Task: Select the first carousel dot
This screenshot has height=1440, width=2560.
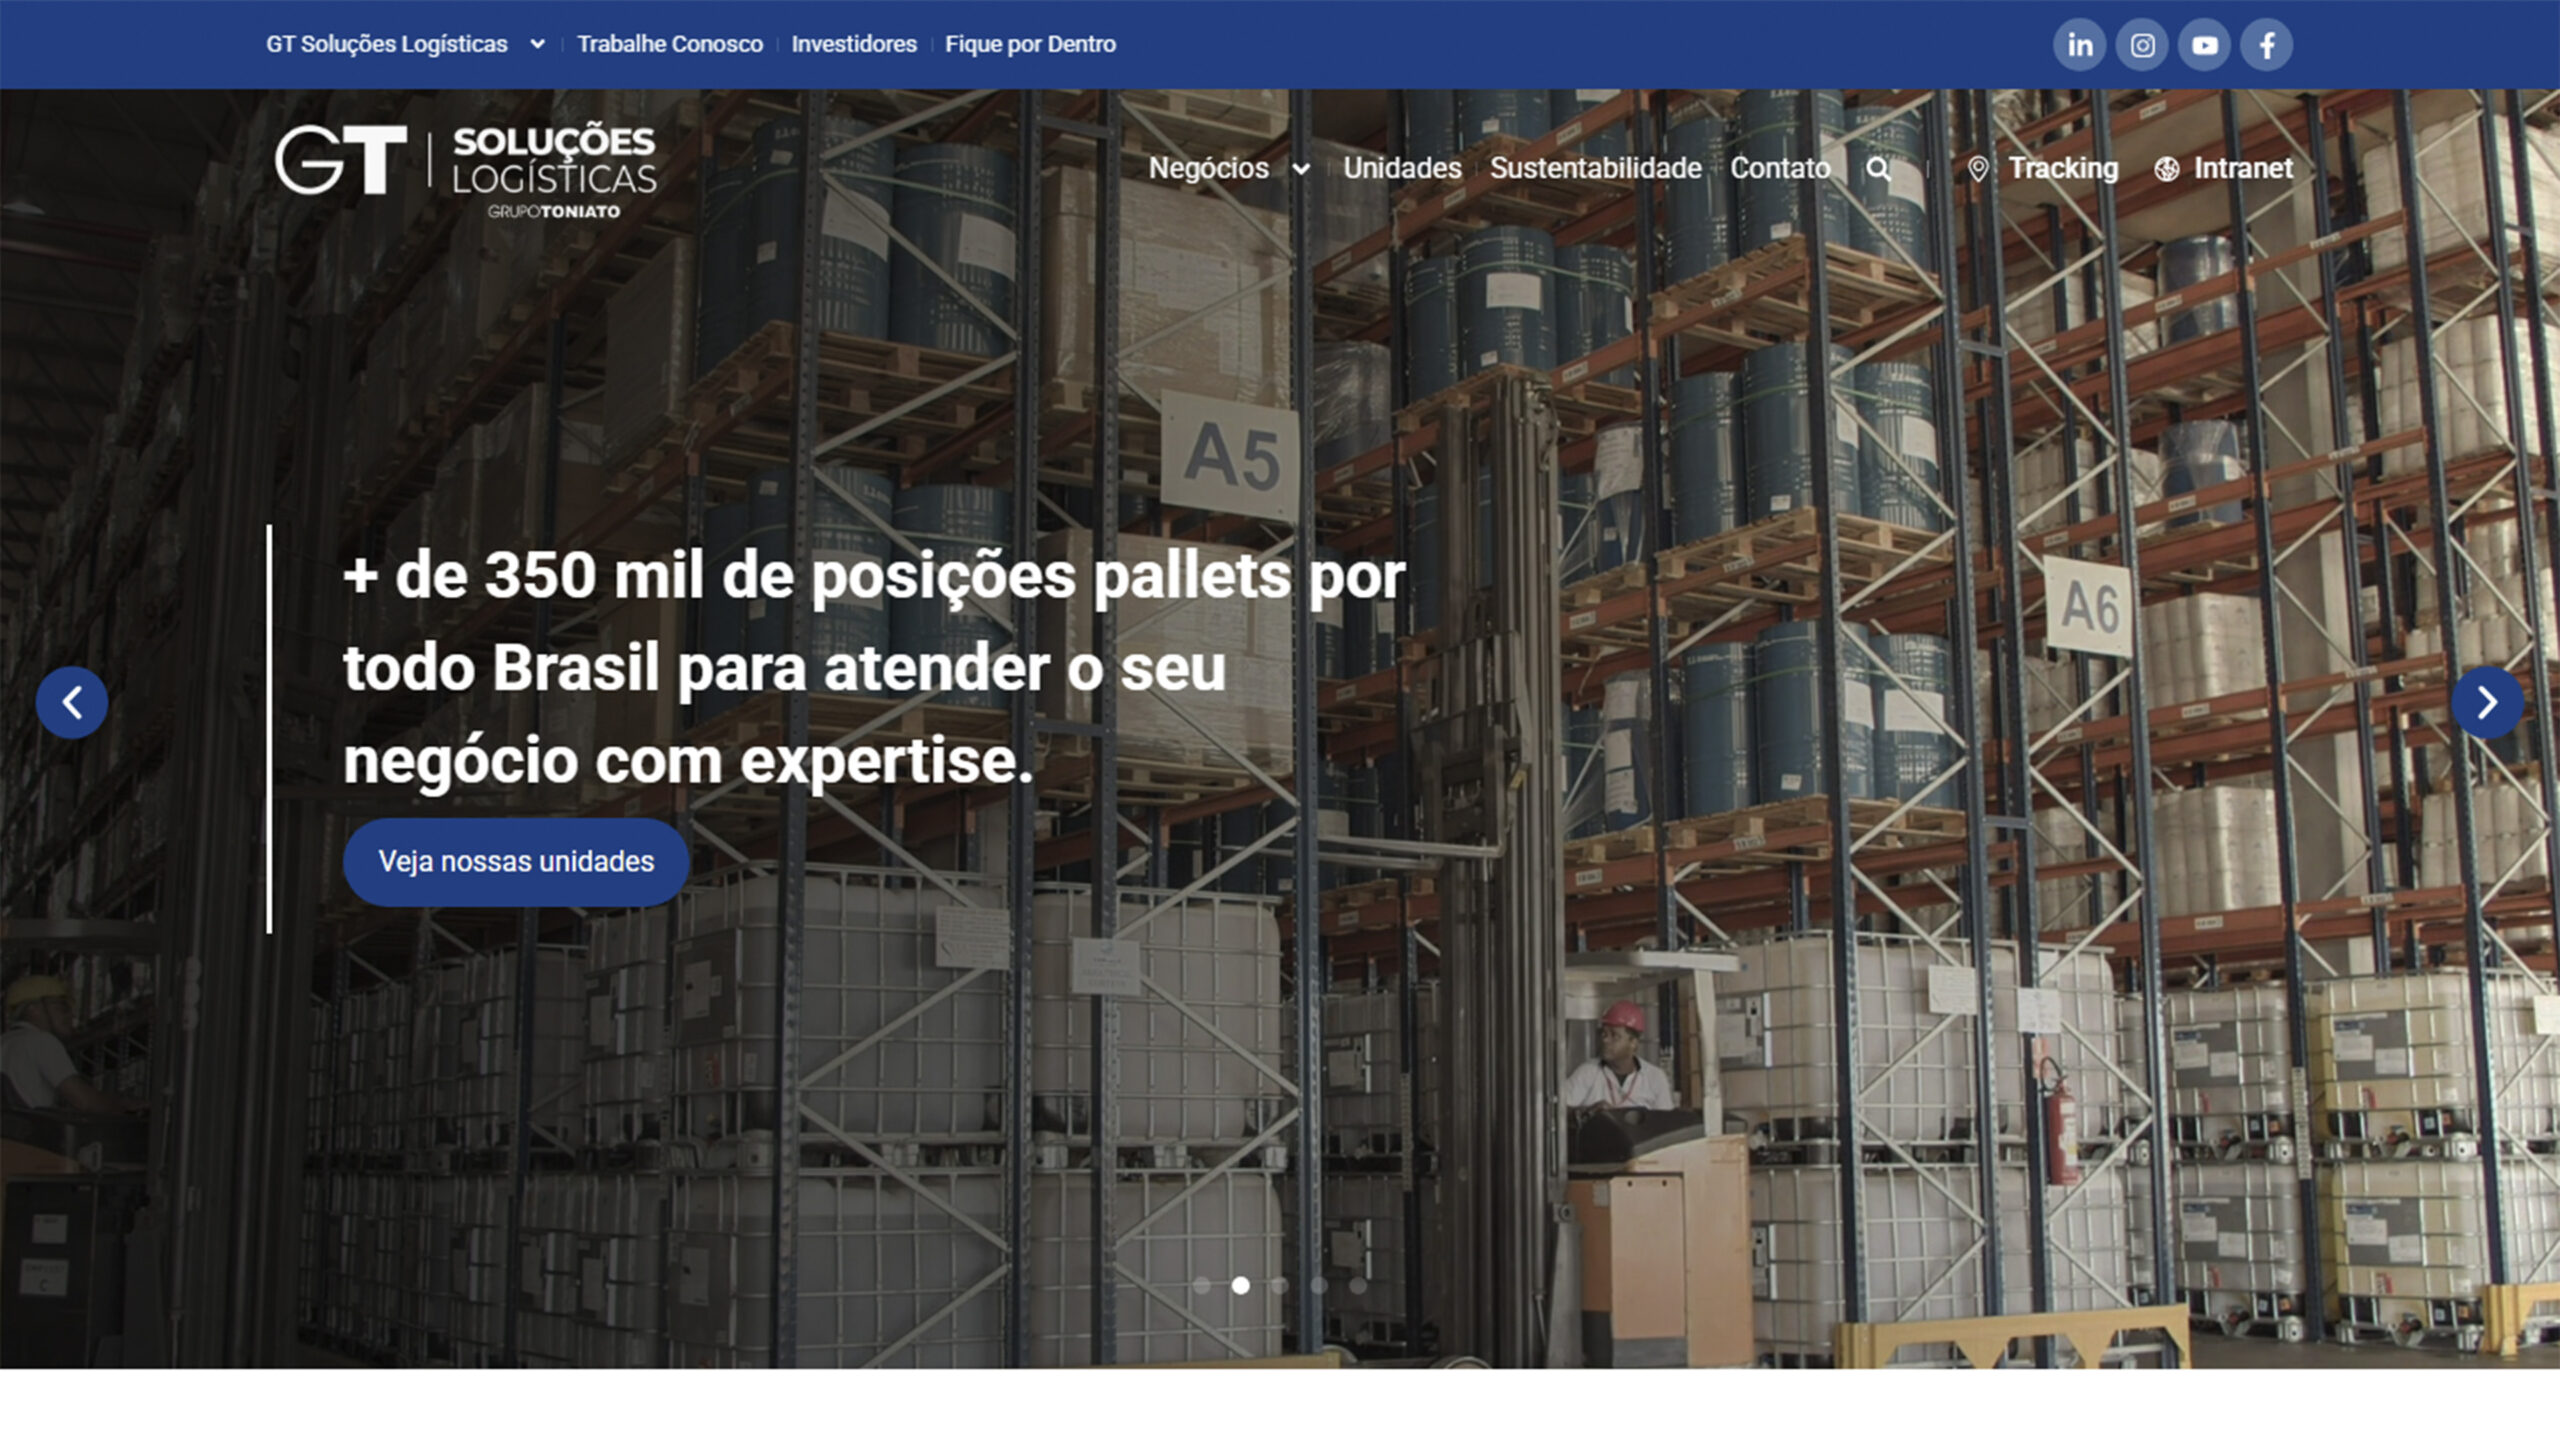Action: [x=1201, y=1285]
